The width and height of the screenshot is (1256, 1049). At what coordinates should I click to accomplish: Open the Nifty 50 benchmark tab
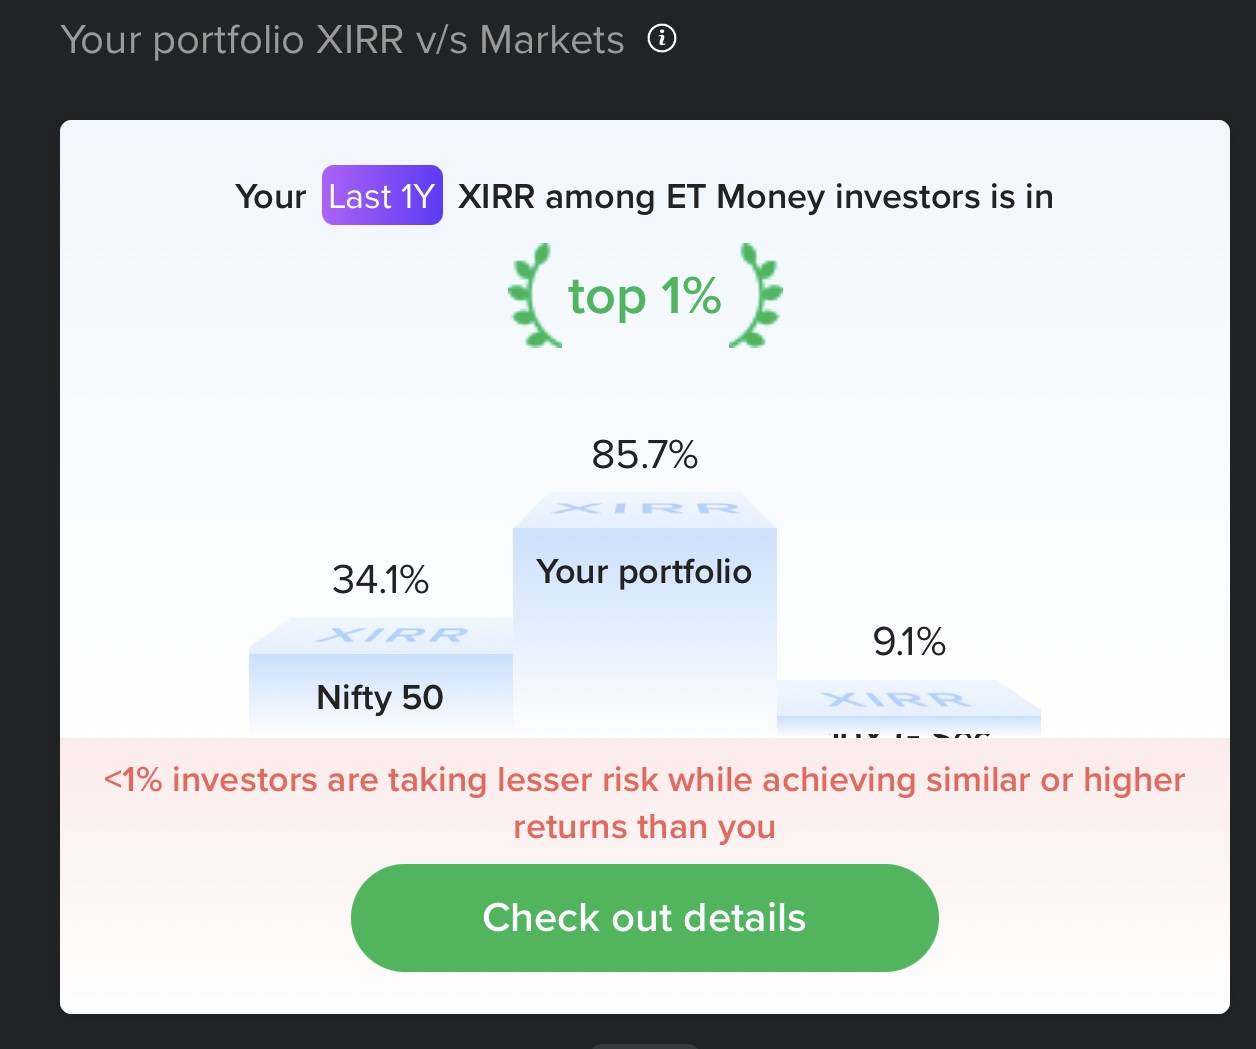pyautogui.click(x=379, y=697)
